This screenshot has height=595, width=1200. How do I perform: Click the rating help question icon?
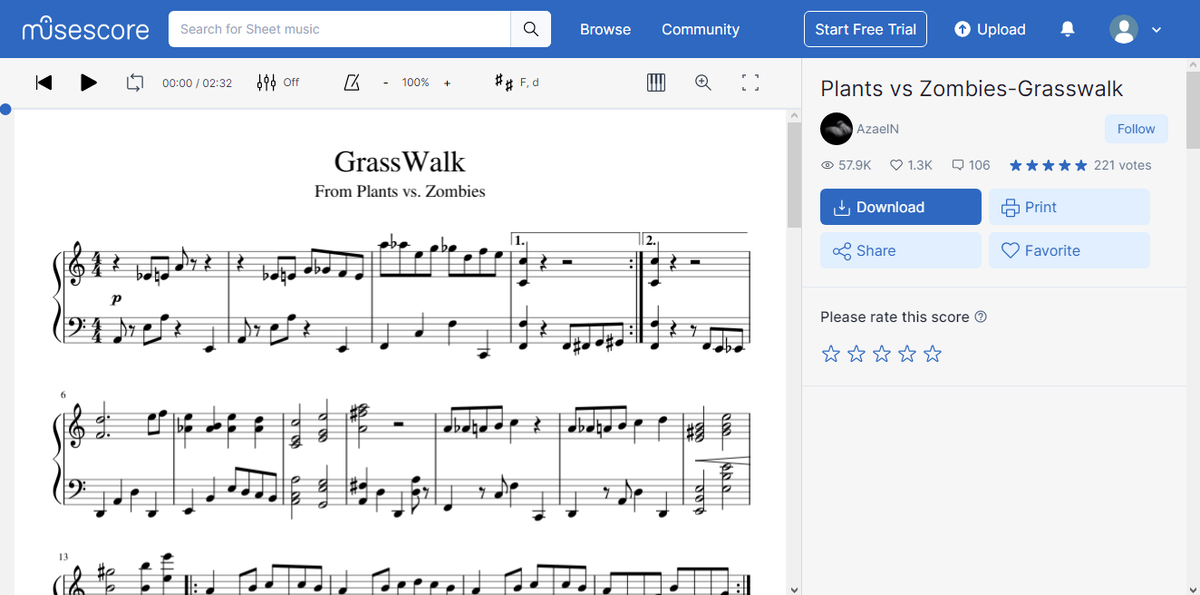980,317
